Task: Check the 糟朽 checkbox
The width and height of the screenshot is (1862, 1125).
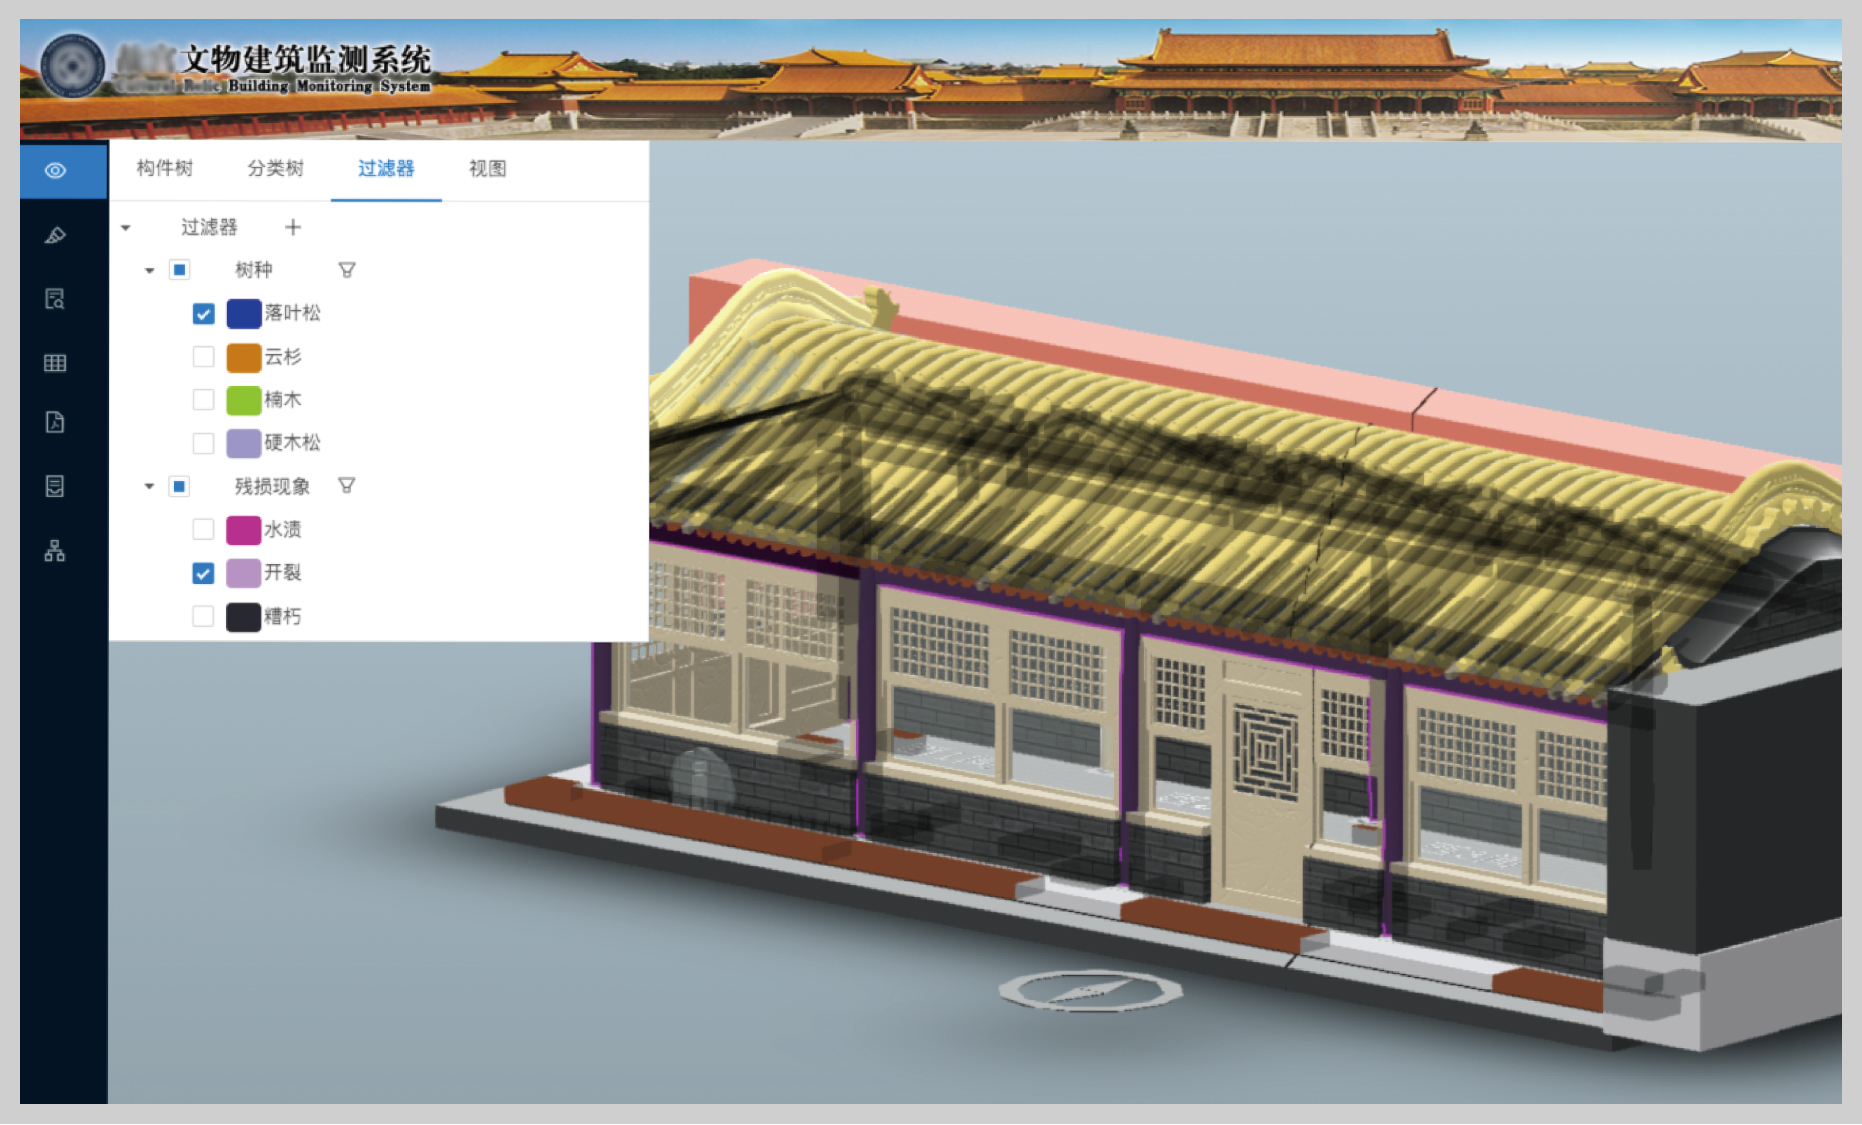Action: point(203,616)
